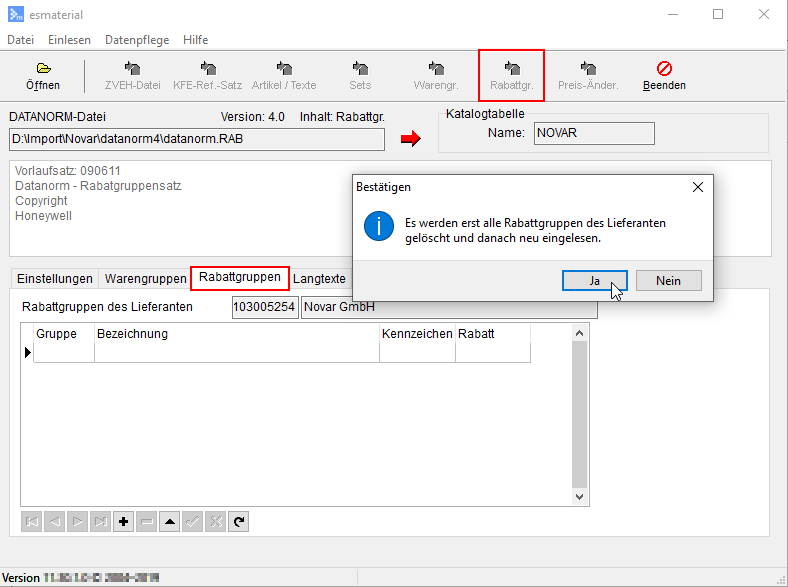Open the Datei menu
The image size is (788, 587).
point(21,40)
